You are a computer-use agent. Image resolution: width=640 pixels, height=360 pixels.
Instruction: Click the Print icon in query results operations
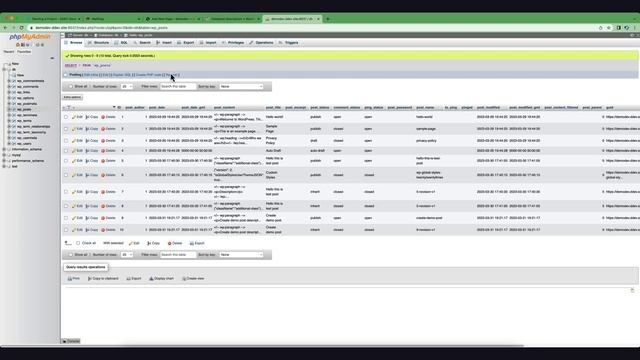point(70,278)
